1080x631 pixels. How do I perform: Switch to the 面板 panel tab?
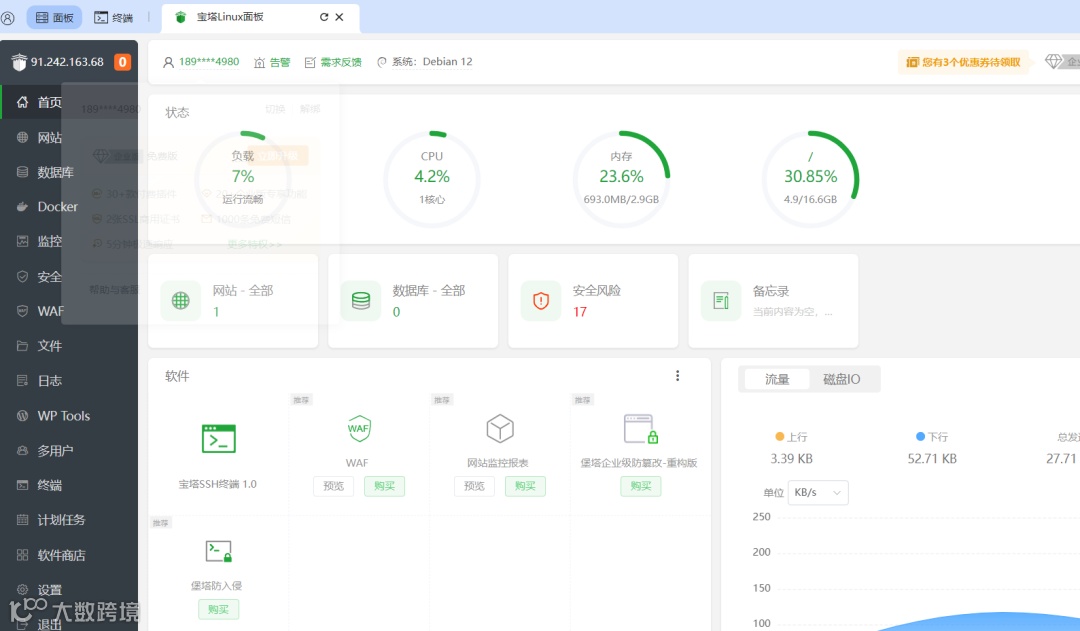pyautogui.click(x=54, y=17)
